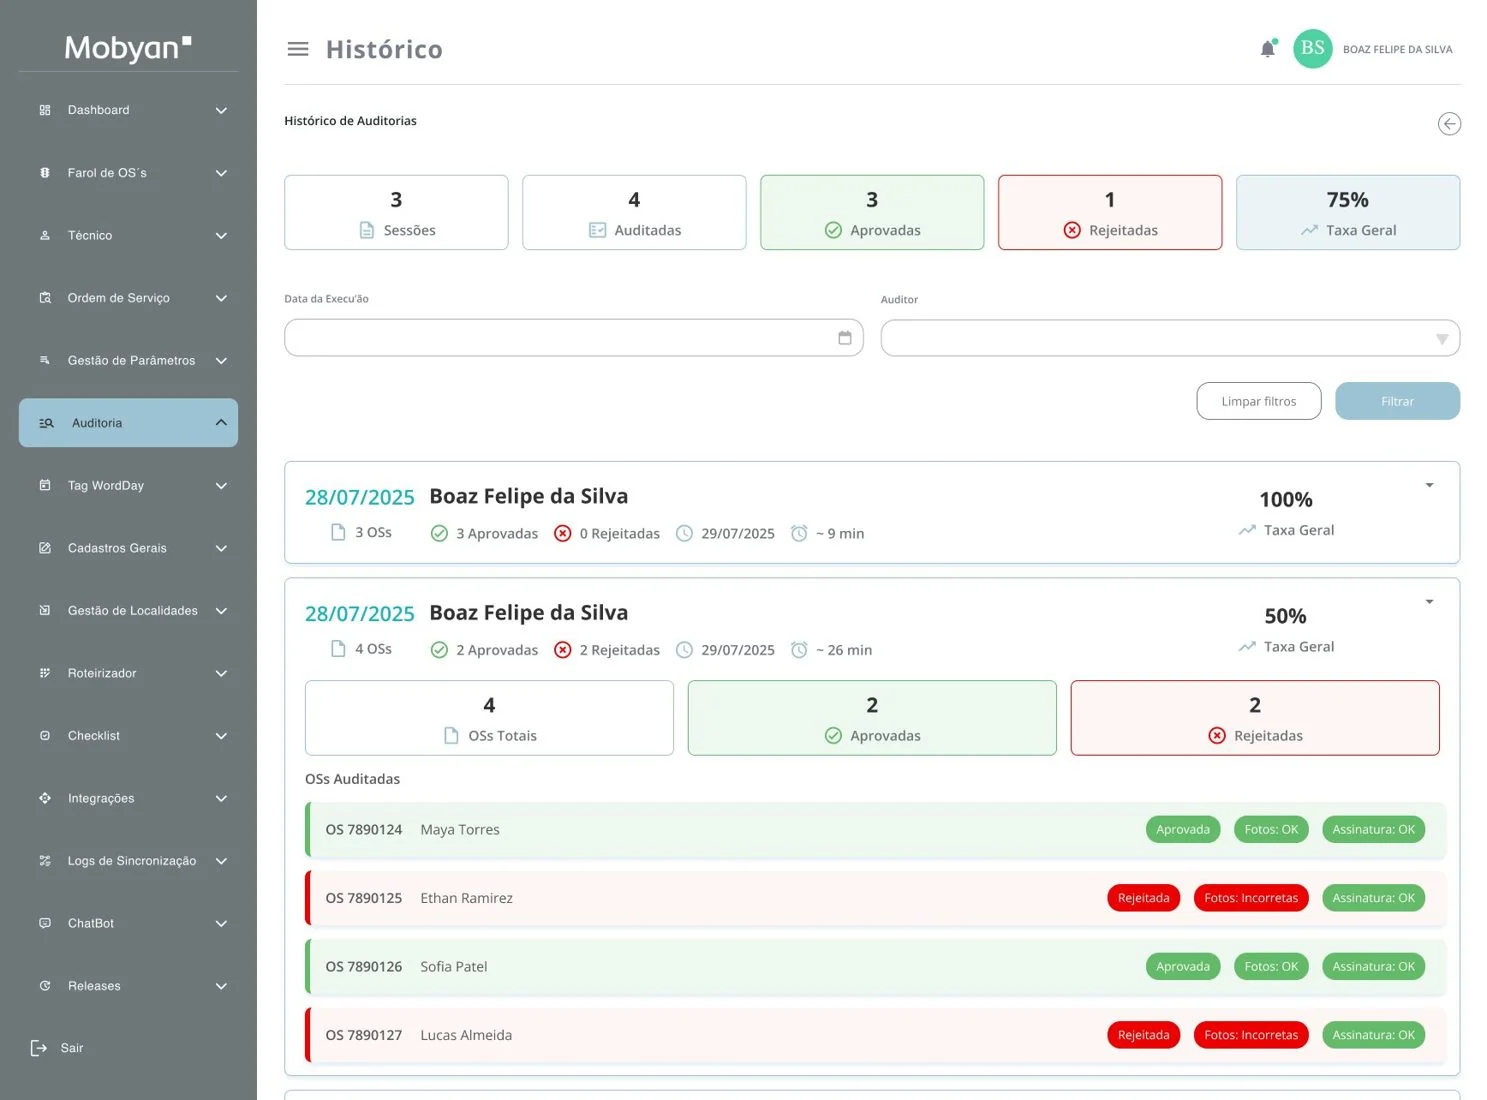Collapse the Auditoria menu chevron
Image resolution: width=1487 pixels, height=1100 pixels.
(x=221, y=423)
